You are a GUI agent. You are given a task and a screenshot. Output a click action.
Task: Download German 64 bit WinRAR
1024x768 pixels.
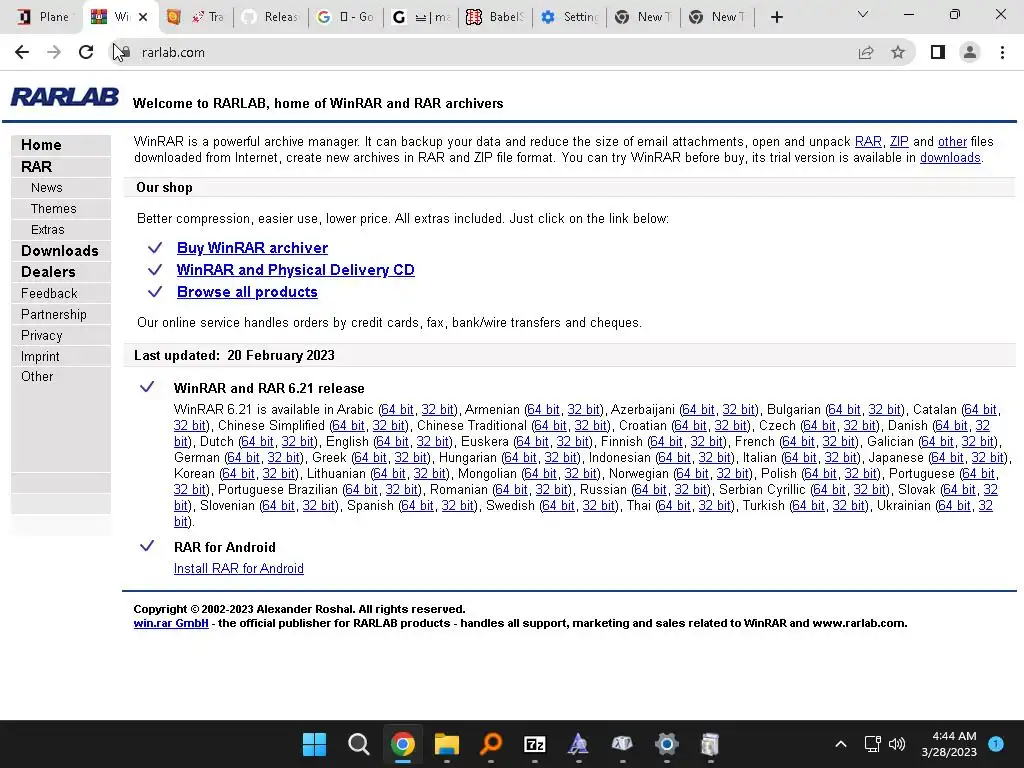(x=243, y=458)
